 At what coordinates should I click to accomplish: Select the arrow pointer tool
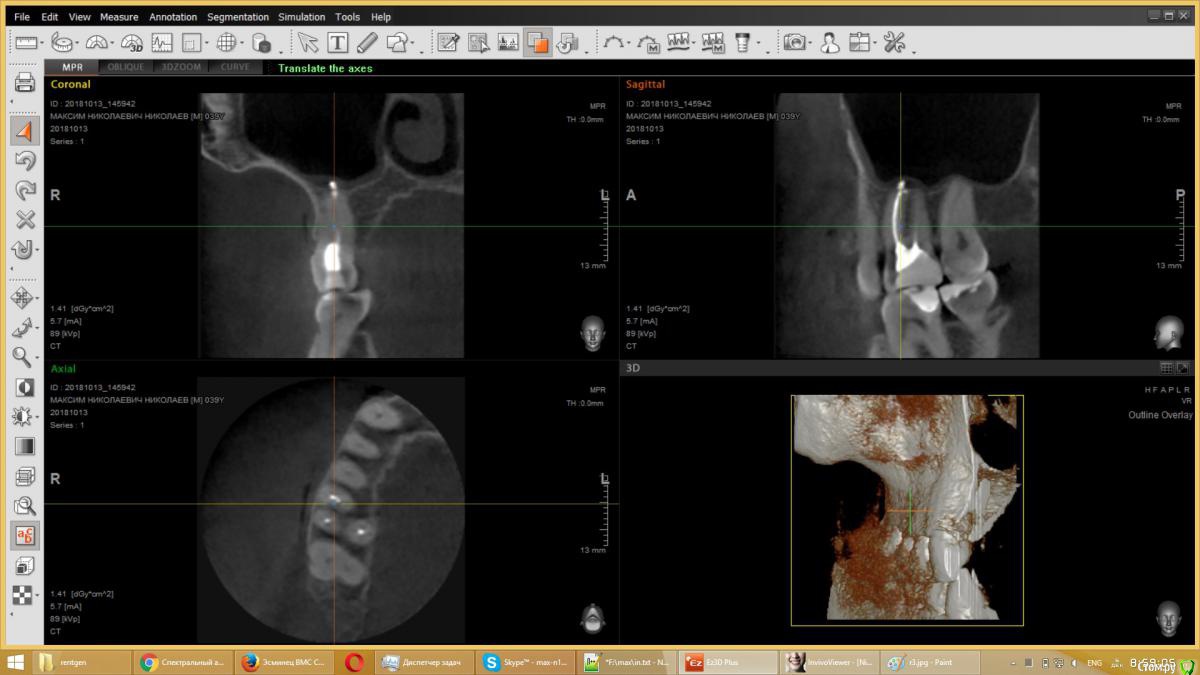coord(308,43)
